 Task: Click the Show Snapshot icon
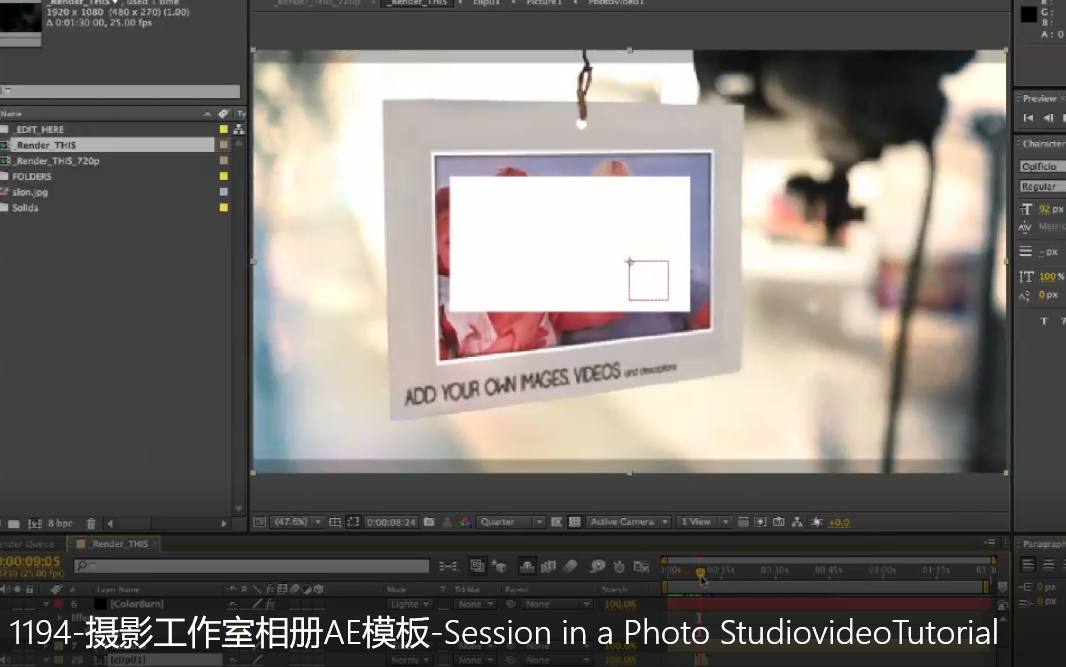[447, 522]
